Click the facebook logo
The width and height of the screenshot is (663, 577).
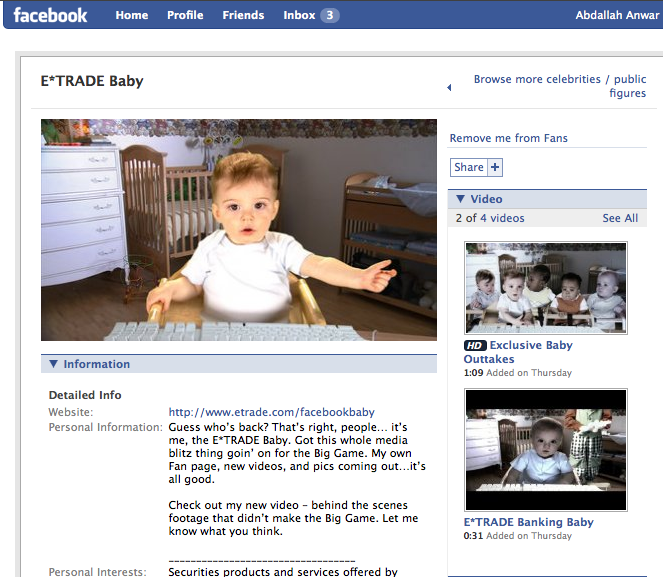(x=50, y=15)
